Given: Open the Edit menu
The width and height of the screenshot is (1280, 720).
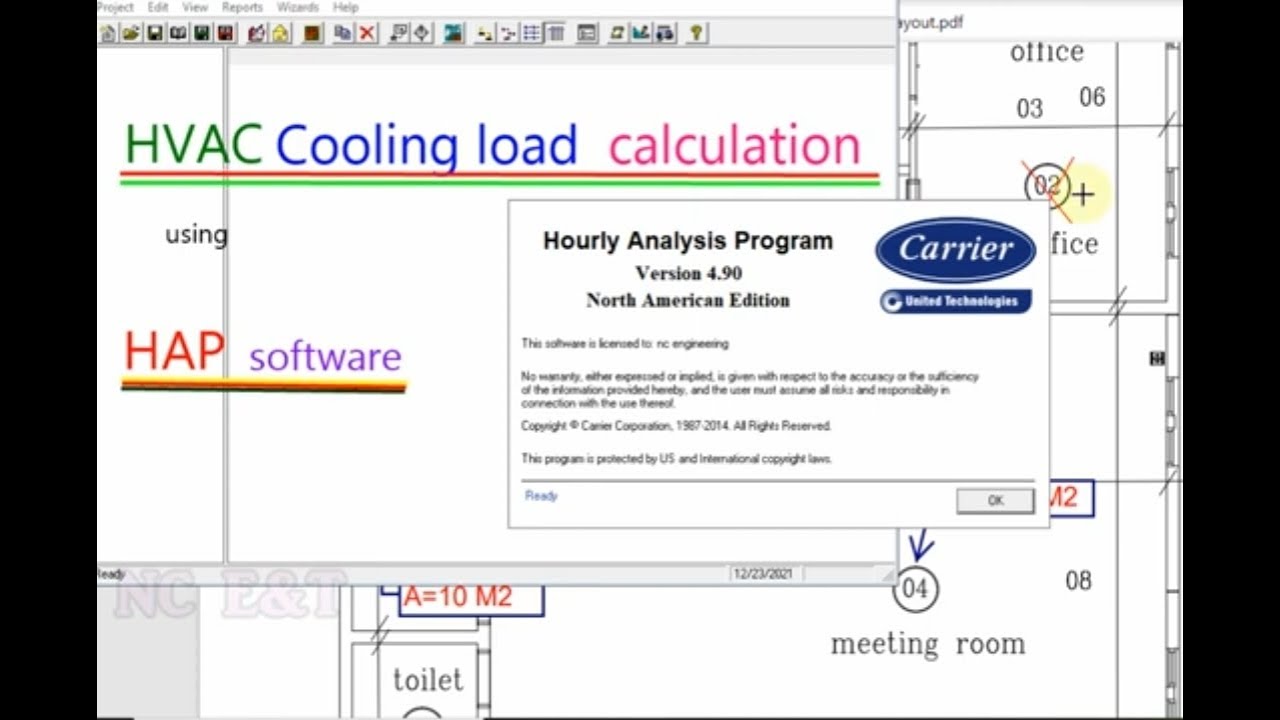Looking at the screenshot, I should click(x=158, y=7).
